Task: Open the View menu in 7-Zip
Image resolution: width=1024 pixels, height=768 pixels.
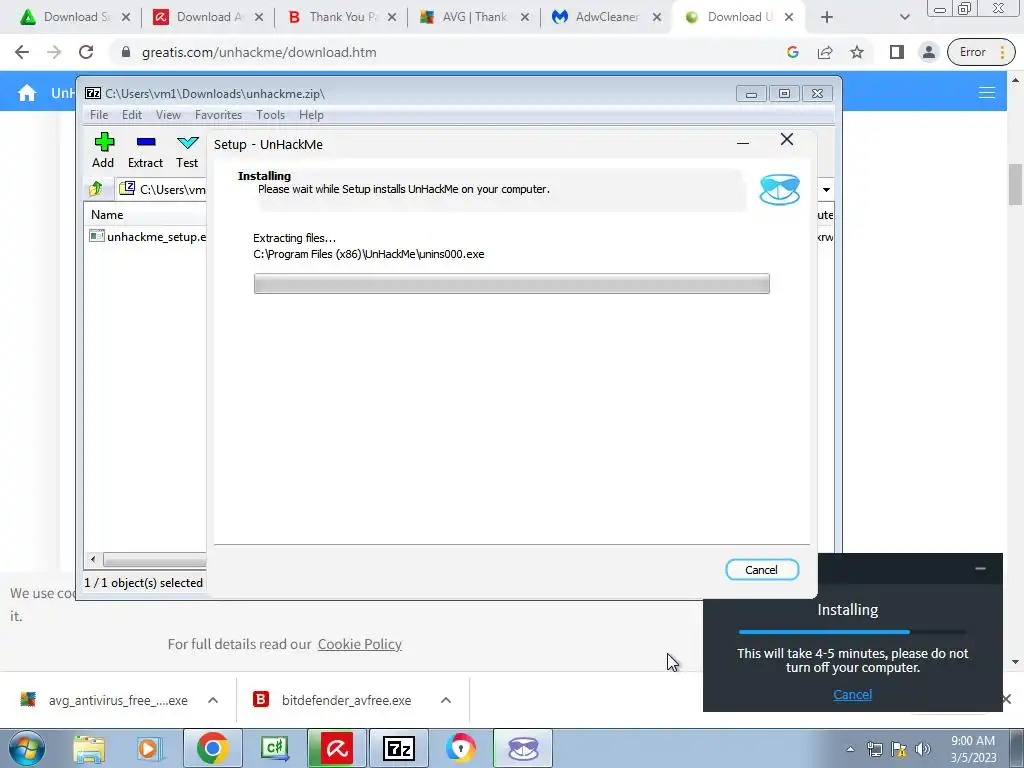Action: tap(168, 115)
